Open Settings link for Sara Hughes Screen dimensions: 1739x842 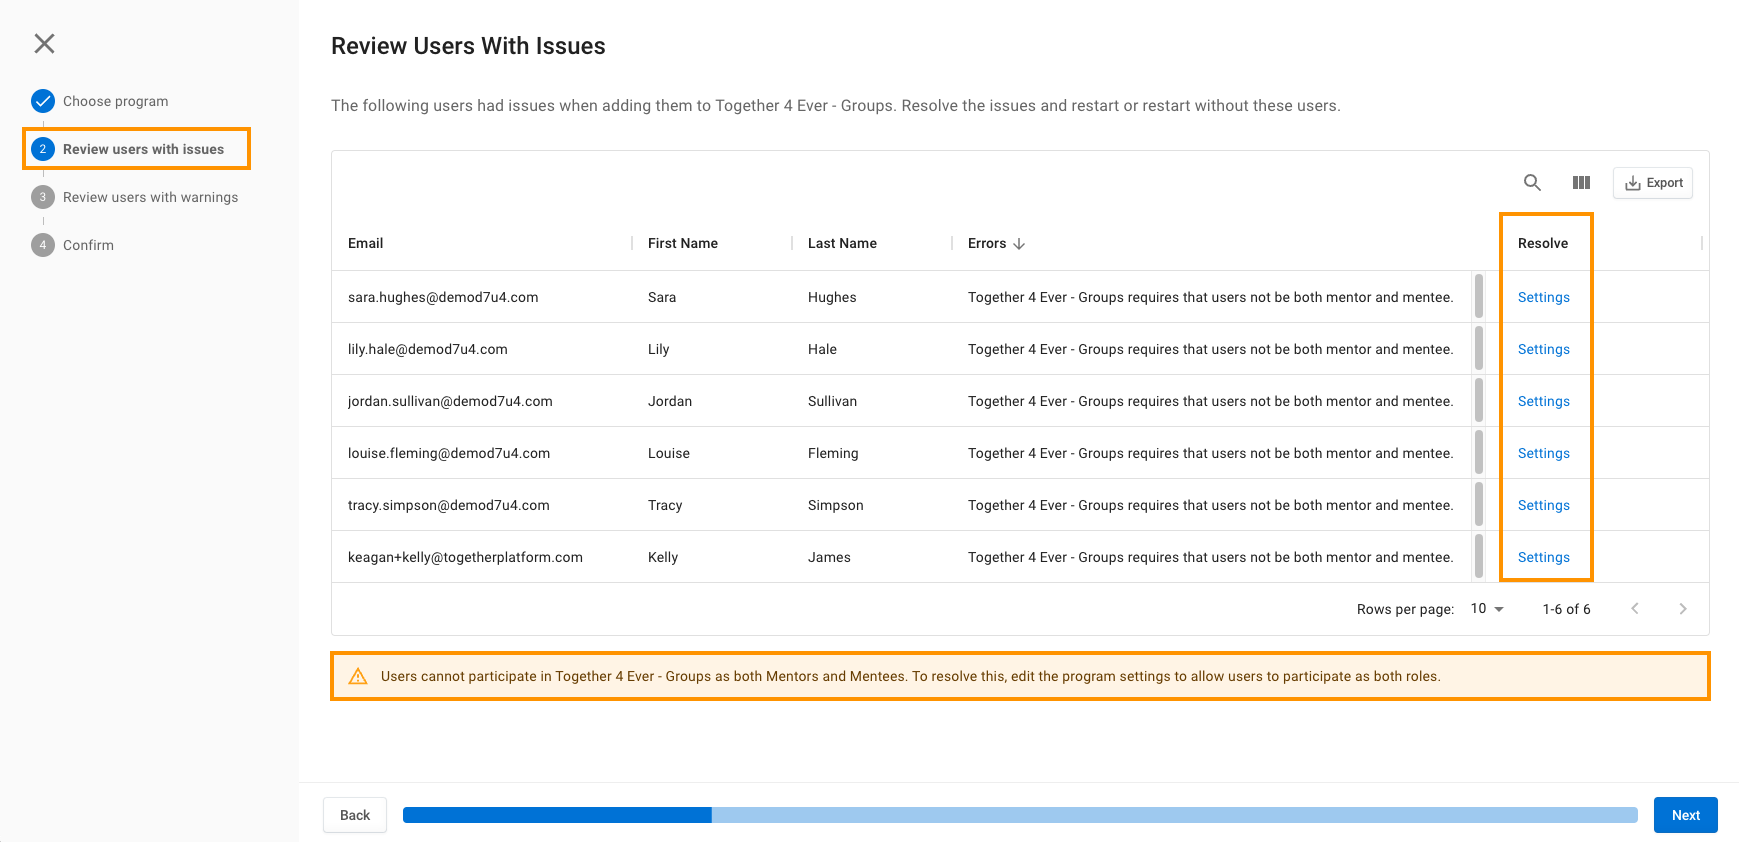(1543, 297)
